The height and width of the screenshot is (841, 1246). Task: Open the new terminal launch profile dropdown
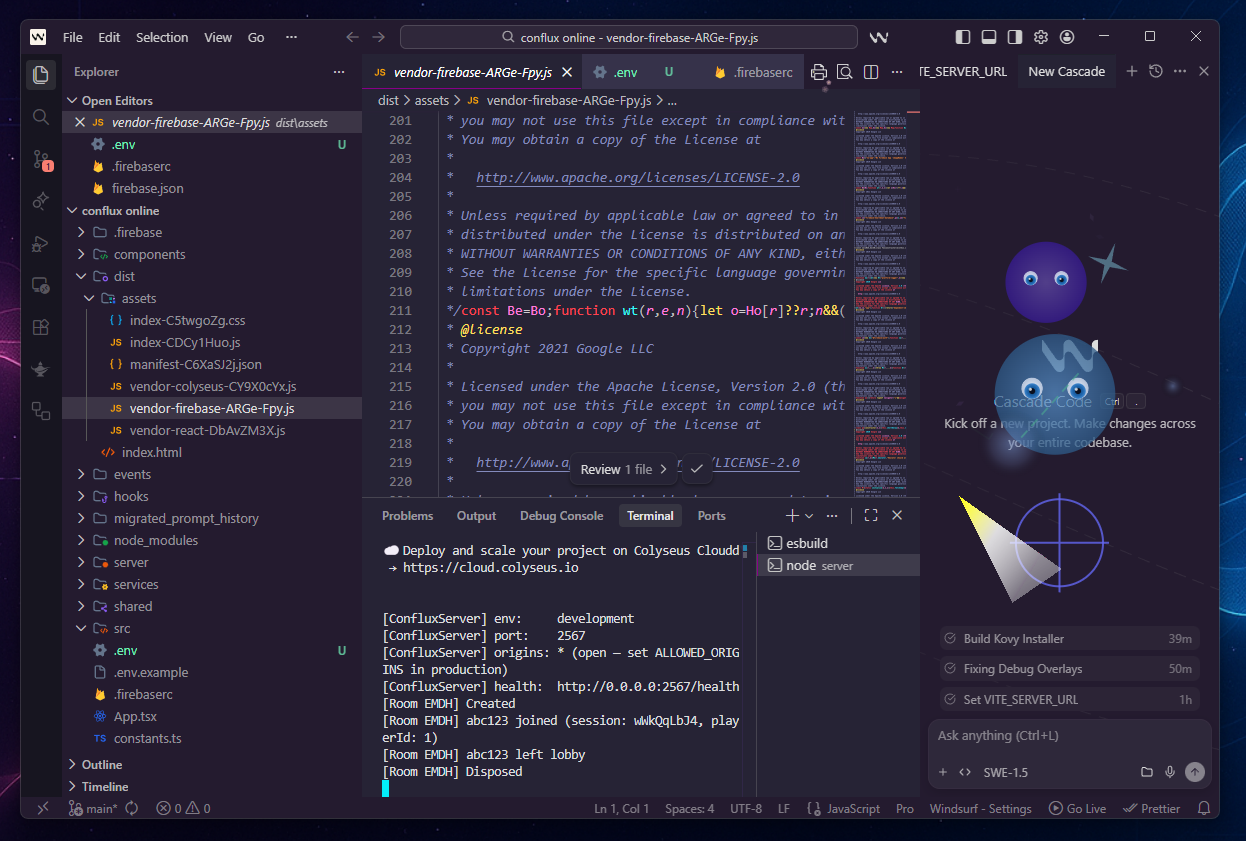[x=809, y=516]
